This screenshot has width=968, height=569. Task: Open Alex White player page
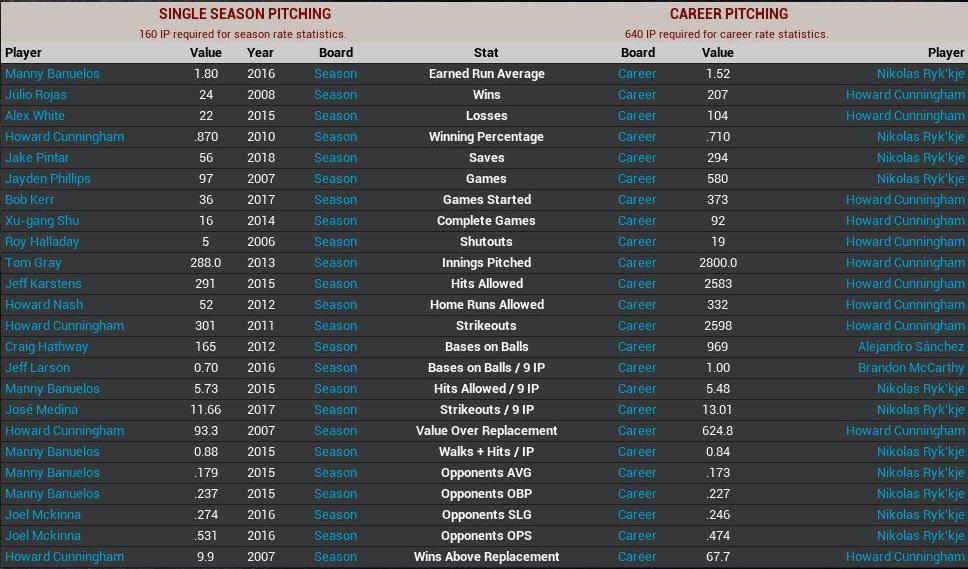point(35,116)
